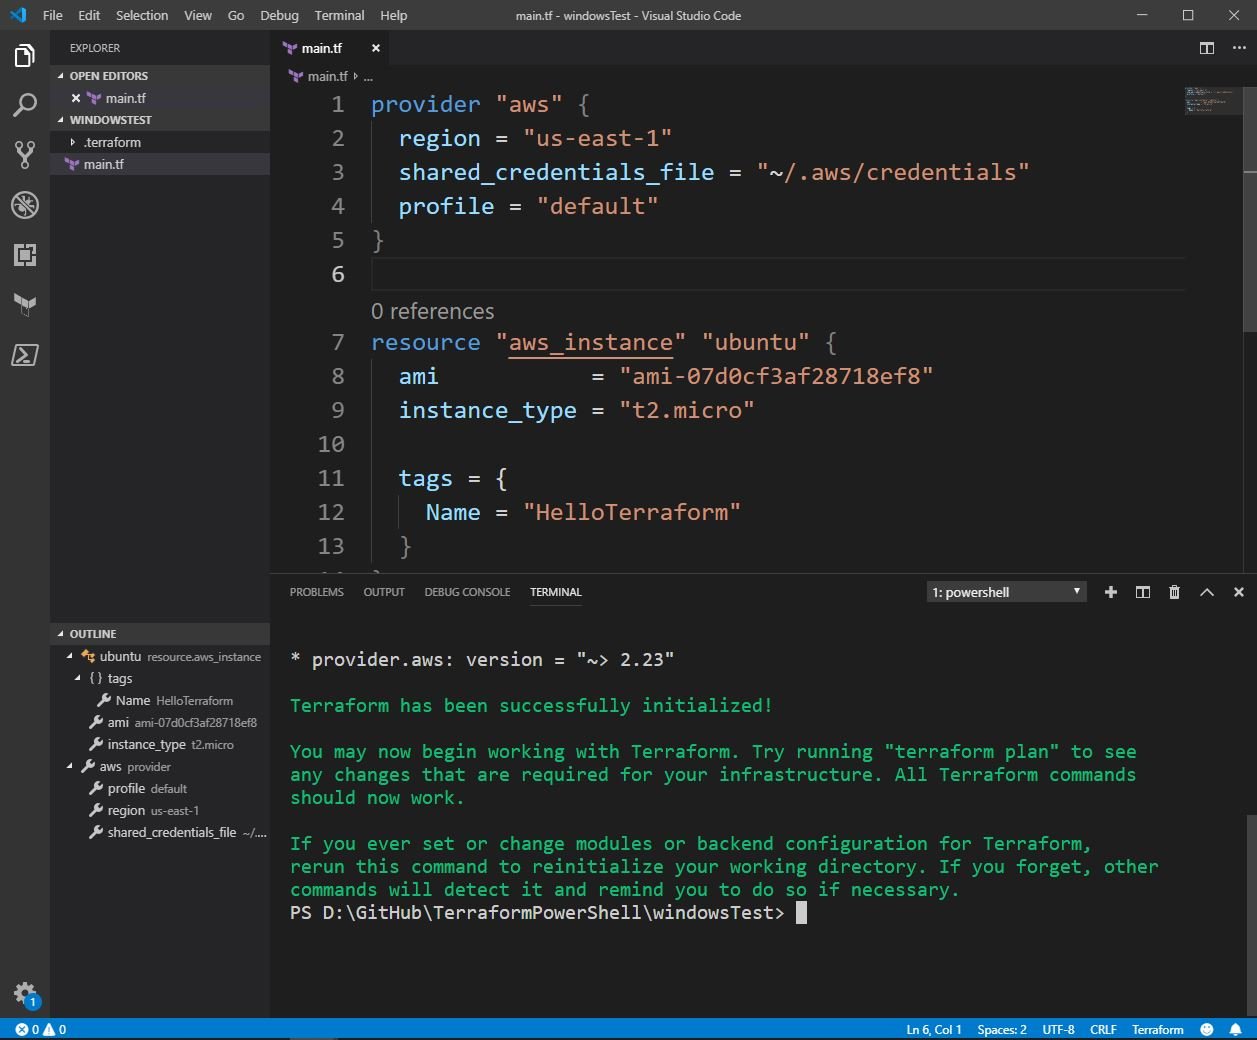Switch to the Output panel tab
1257x1040 pixels.
(384, 592)
